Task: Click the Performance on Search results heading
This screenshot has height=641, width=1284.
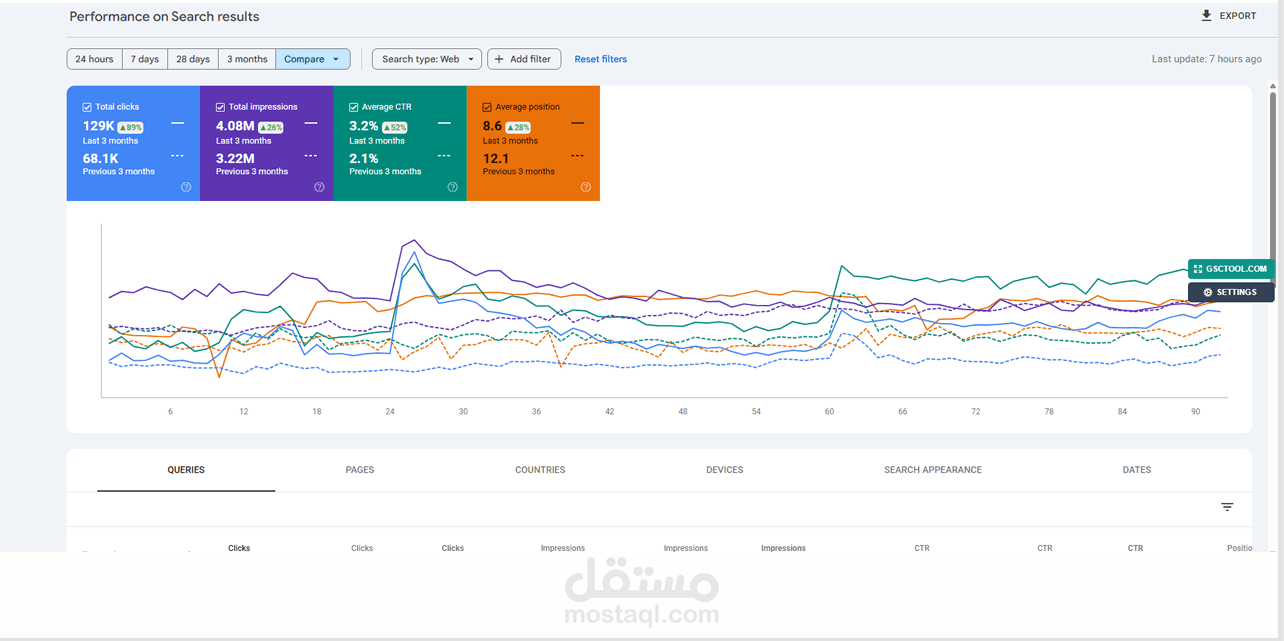Action: point(164,16)
